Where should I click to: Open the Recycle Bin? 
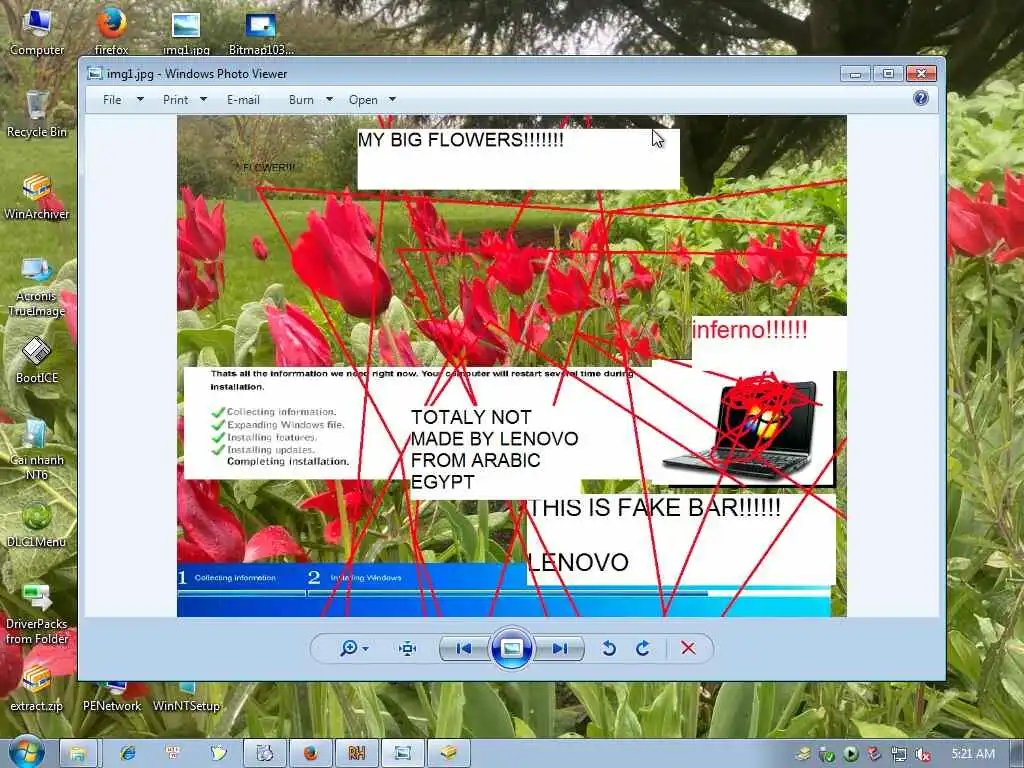click(37, 114)
